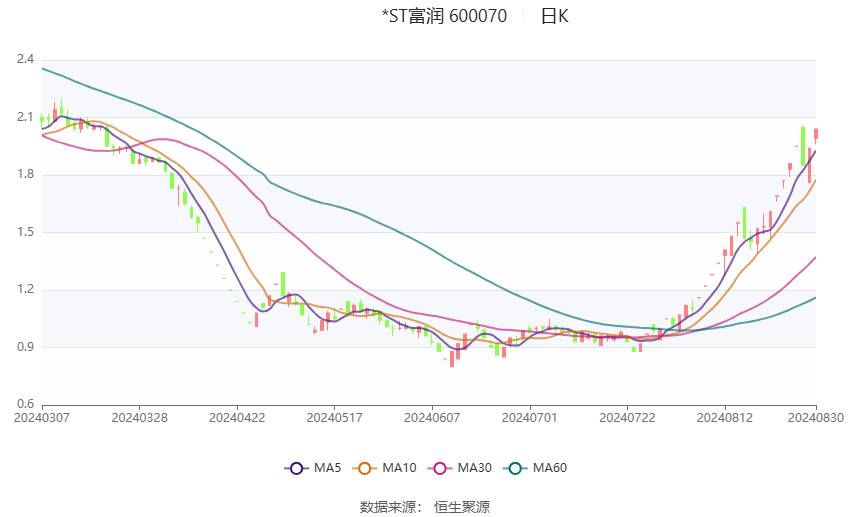850x517 pixels.
Task: Click the 20240422 date label
Action: (237, 418)
